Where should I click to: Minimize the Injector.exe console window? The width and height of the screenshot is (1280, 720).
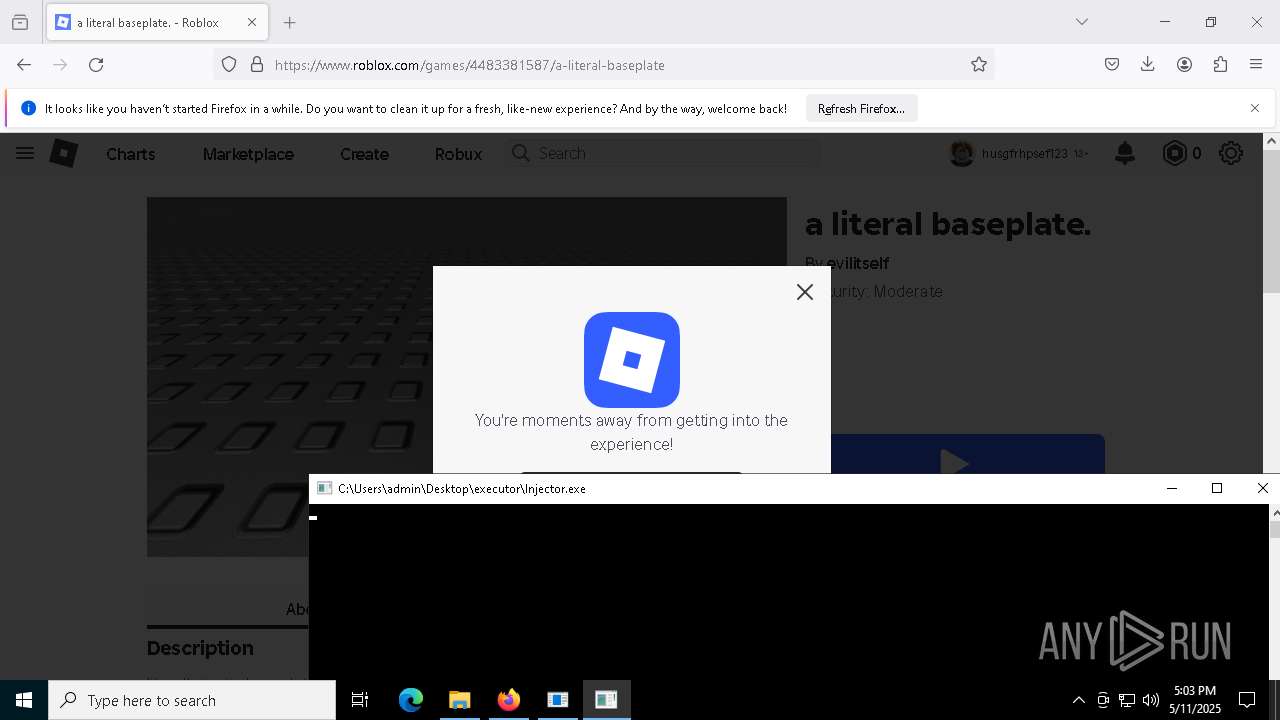click(1172, 488)
